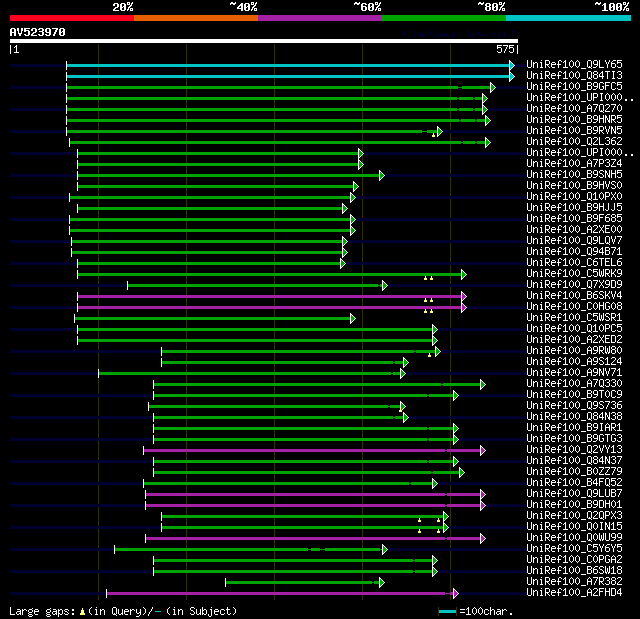Click the cyan 100char scale bar legend
Screen dimensions: 640x619
click(447, 612)
